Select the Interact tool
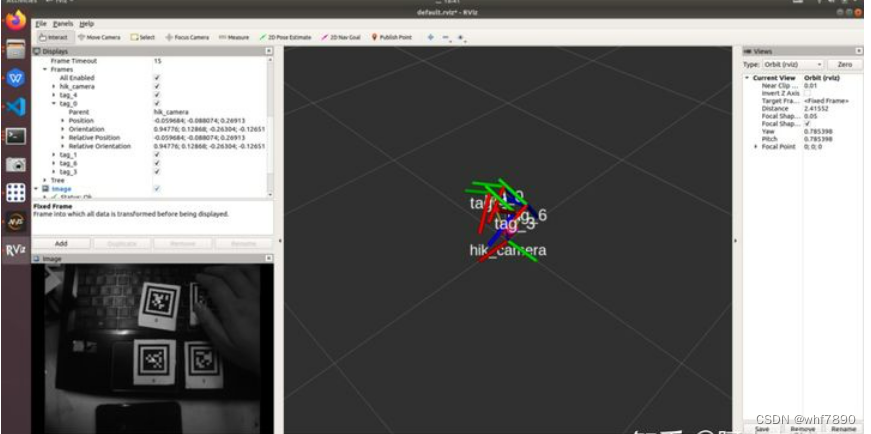 pos(54,37)
